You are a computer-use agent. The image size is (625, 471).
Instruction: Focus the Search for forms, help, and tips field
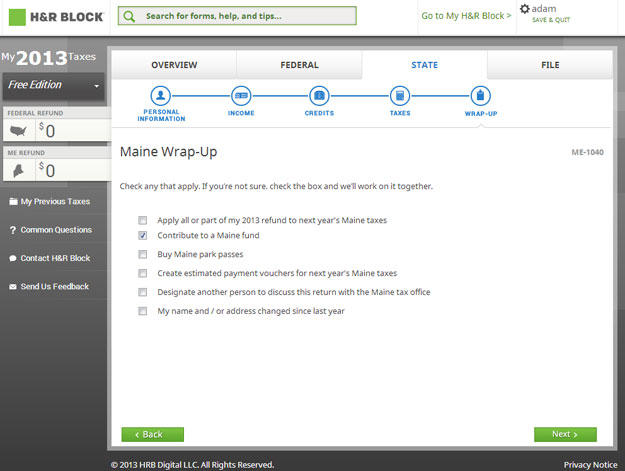(x=237, y=16)
